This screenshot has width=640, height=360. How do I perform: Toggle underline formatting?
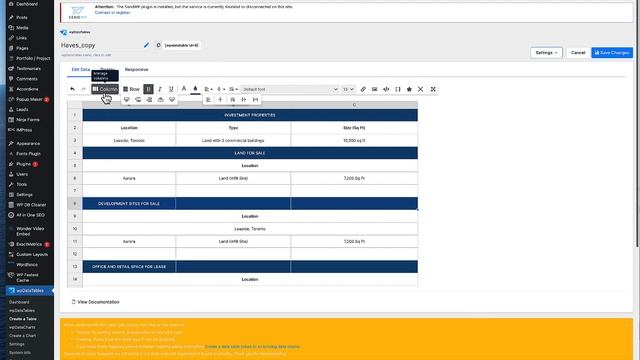pos(171,89)
